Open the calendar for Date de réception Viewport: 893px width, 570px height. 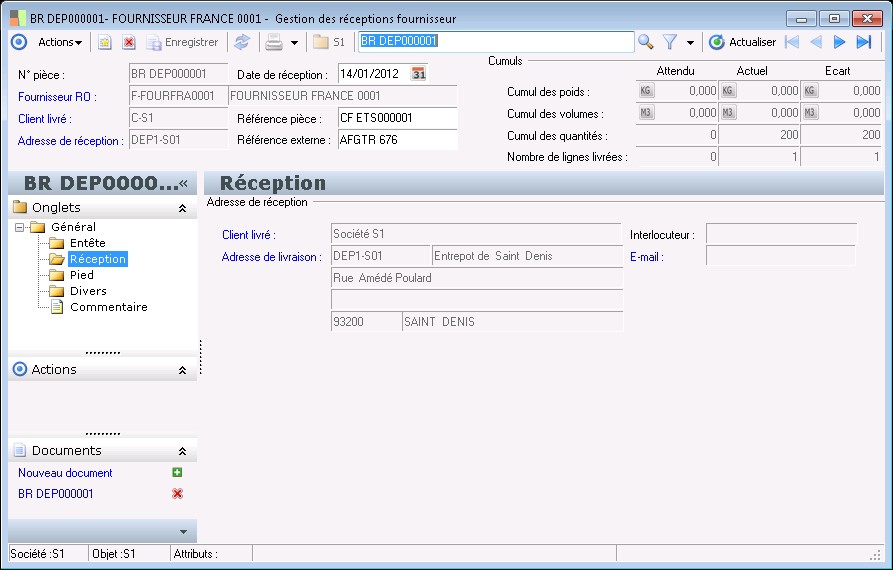419,74
